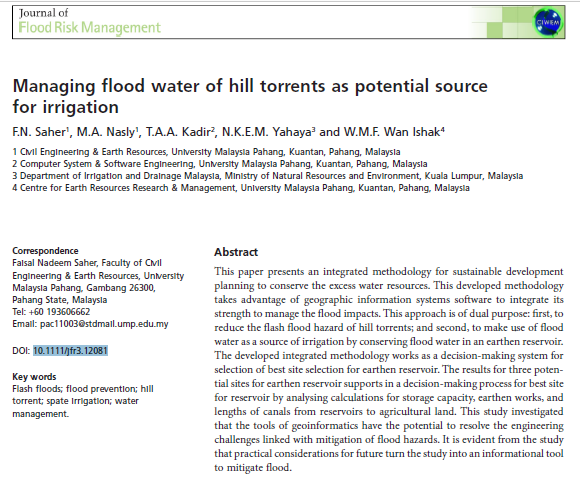Click affiliation 1 Civil Engineering & Earth Resources

click(206, 152)
